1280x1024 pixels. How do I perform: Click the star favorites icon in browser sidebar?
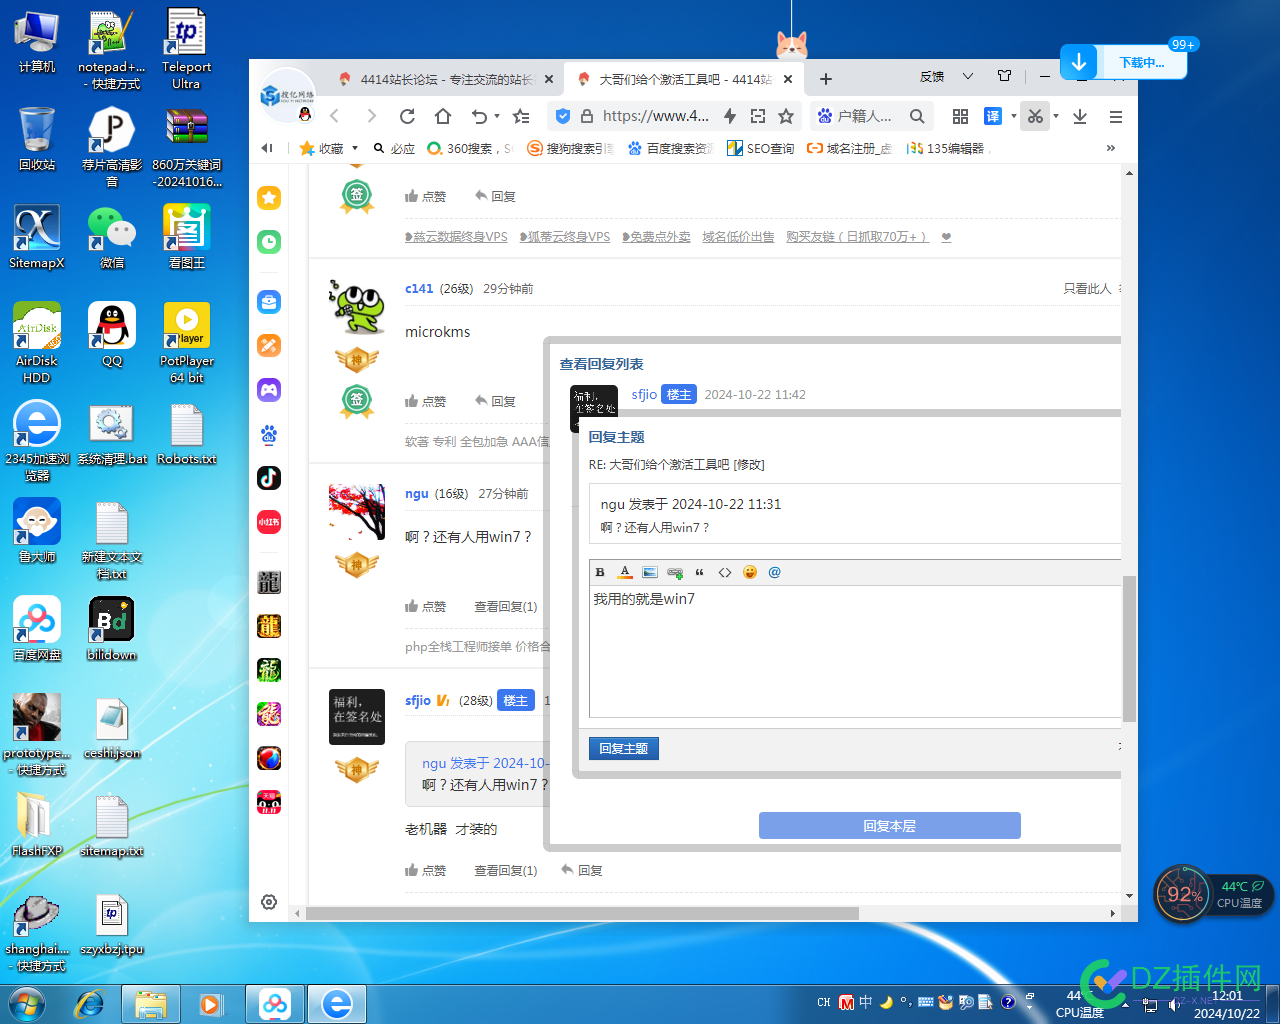point(269,198)
